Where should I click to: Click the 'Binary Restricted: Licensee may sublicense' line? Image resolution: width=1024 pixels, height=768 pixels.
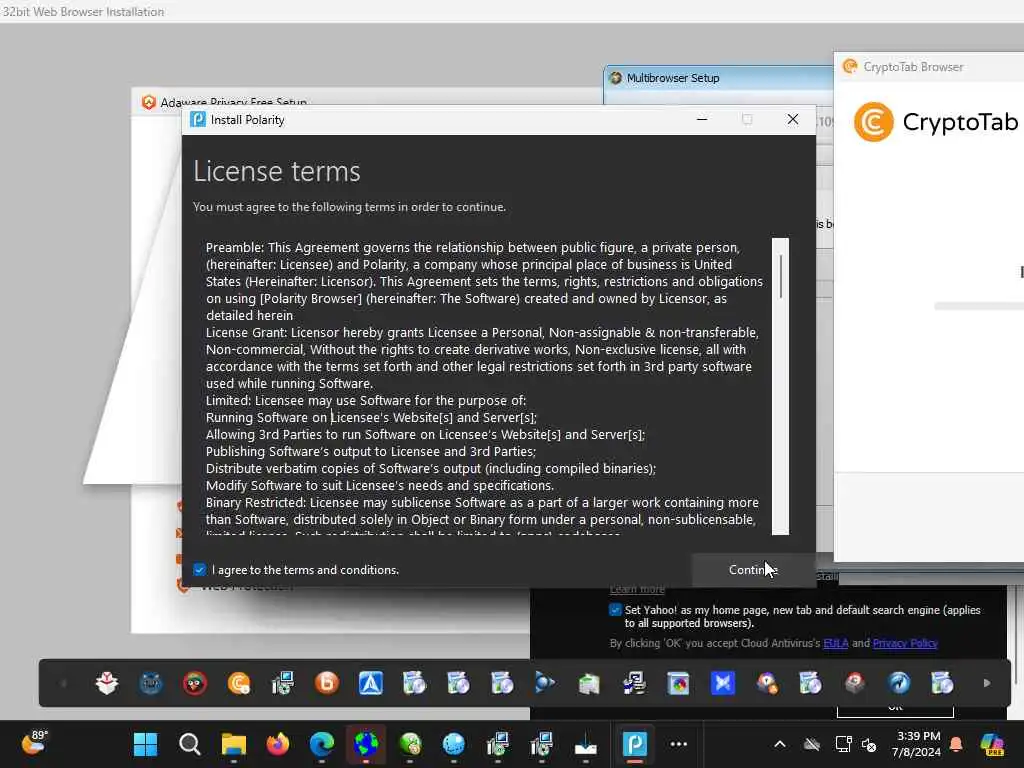point(483,502)
